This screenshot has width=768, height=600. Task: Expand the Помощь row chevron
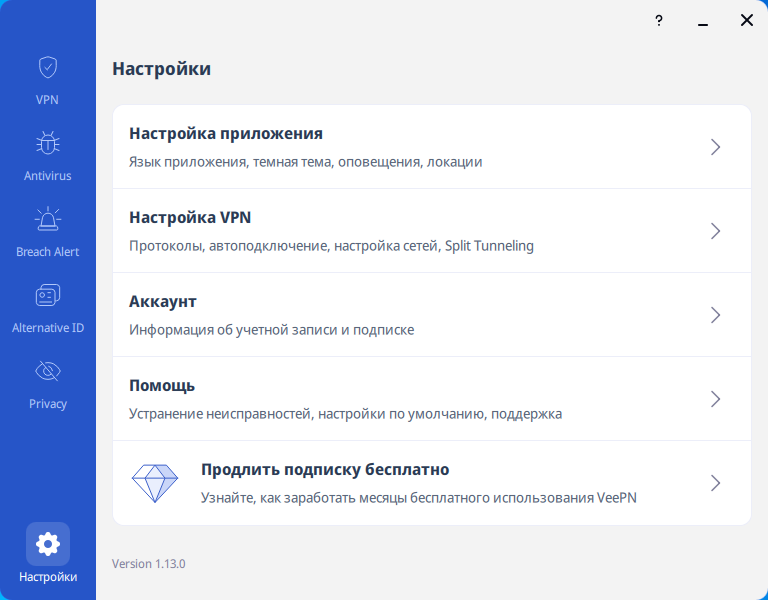pyautogui.click(x=715, y=399)
